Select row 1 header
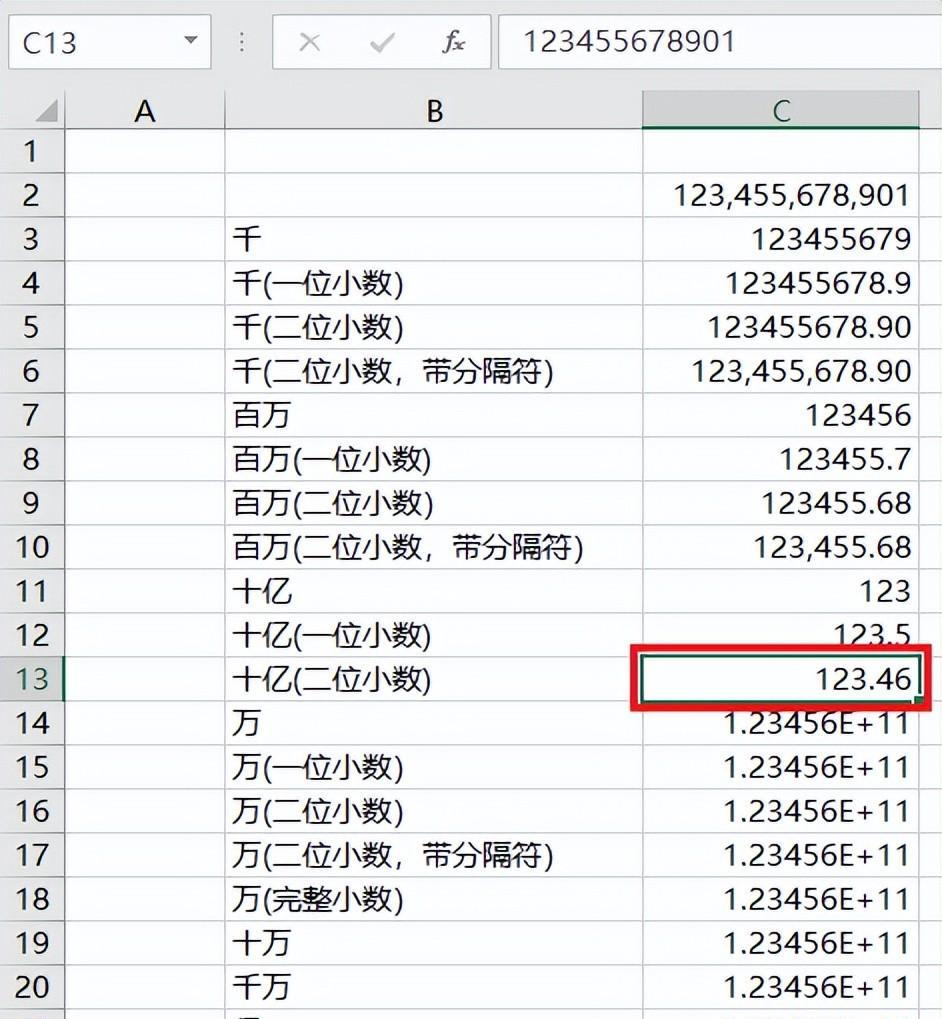The height and width of the screenshot is (1019, 942). [32, 151]
